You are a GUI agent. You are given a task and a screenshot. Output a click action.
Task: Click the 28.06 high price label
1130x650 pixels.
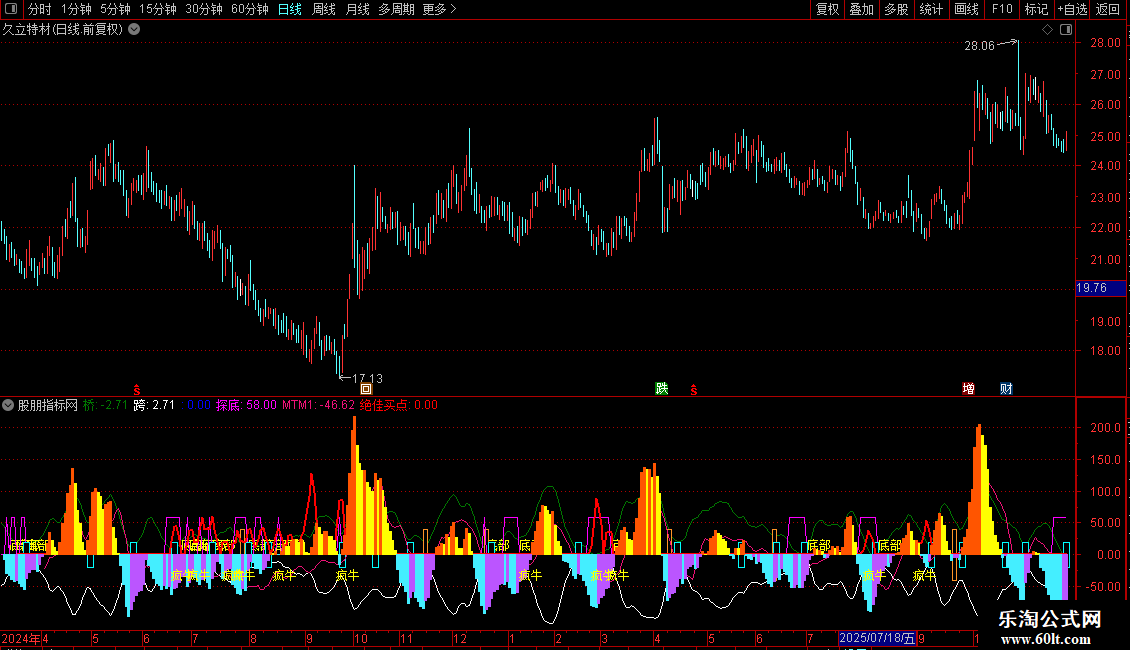click(x=979, y=46)
